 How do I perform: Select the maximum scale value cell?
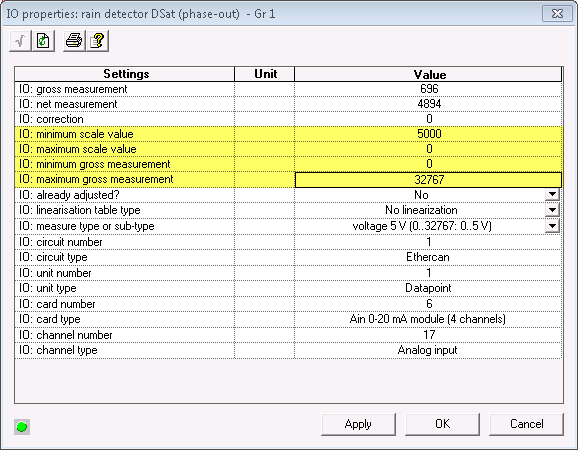coord(428,149)
